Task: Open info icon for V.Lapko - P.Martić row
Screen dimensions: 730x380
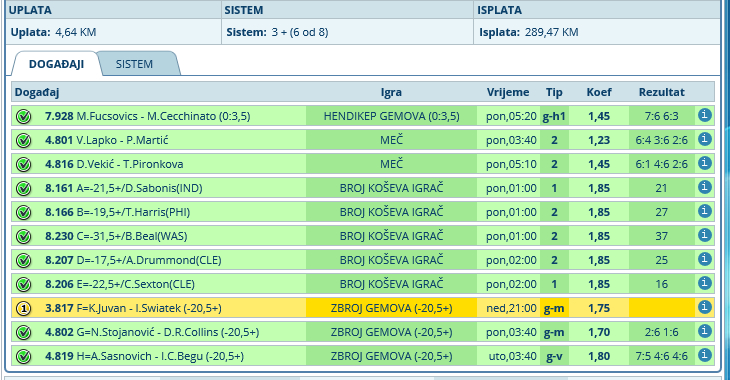Action: [704, 139]
